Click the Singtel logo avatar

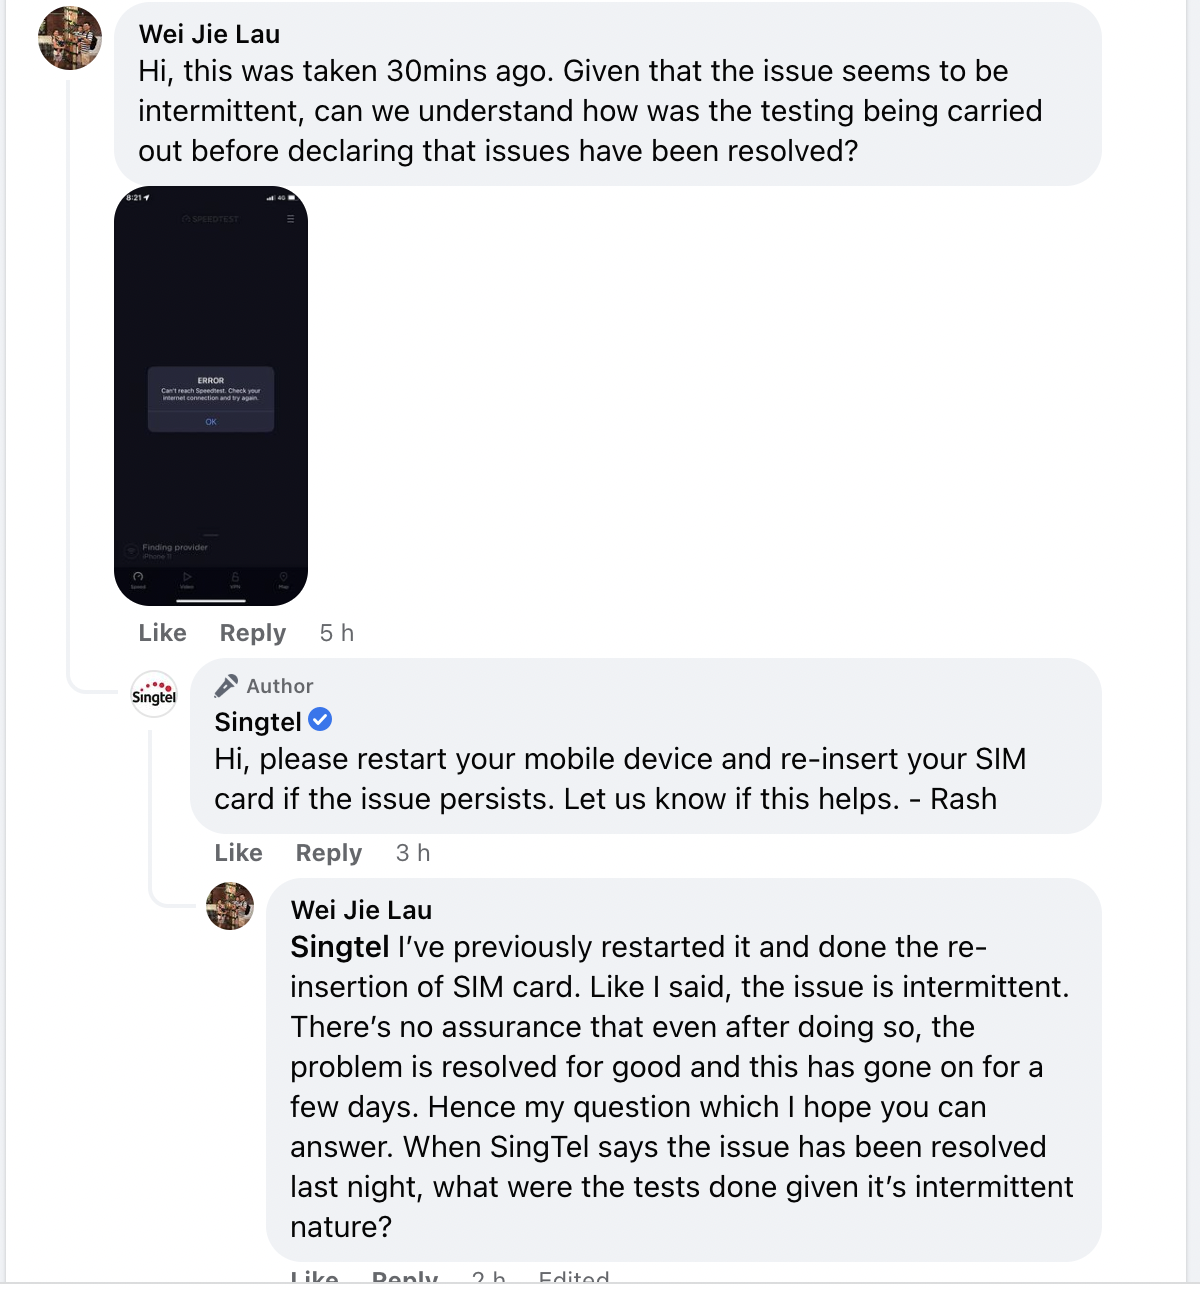(154, 694)
